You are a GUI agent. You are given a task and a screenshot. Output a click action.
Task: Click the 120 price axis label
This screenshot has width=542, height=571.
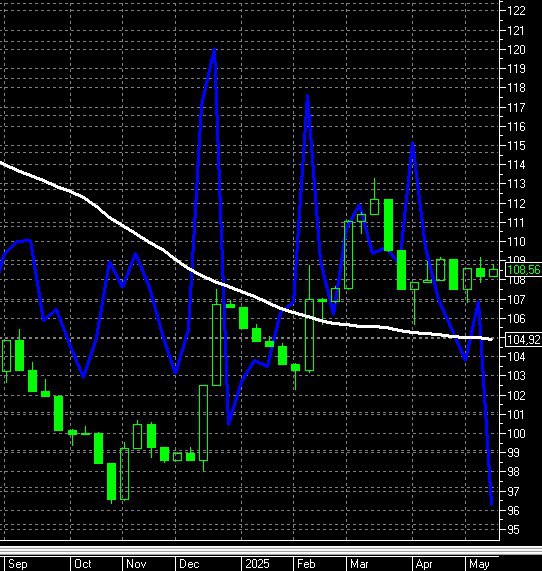(516, 49)
